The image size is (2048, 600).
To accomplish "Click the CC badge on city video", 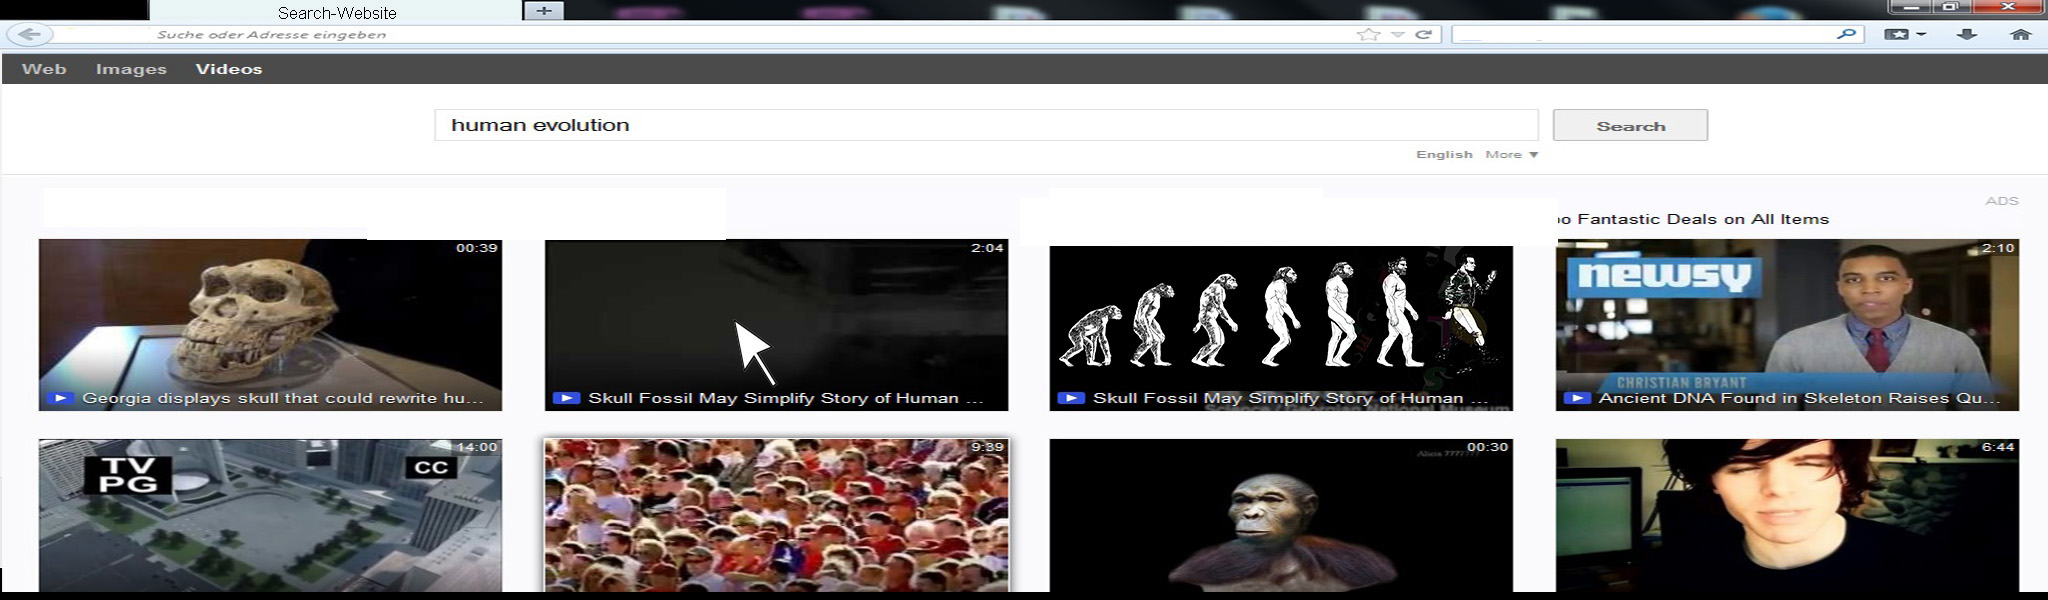I will [x=431, y=467].
